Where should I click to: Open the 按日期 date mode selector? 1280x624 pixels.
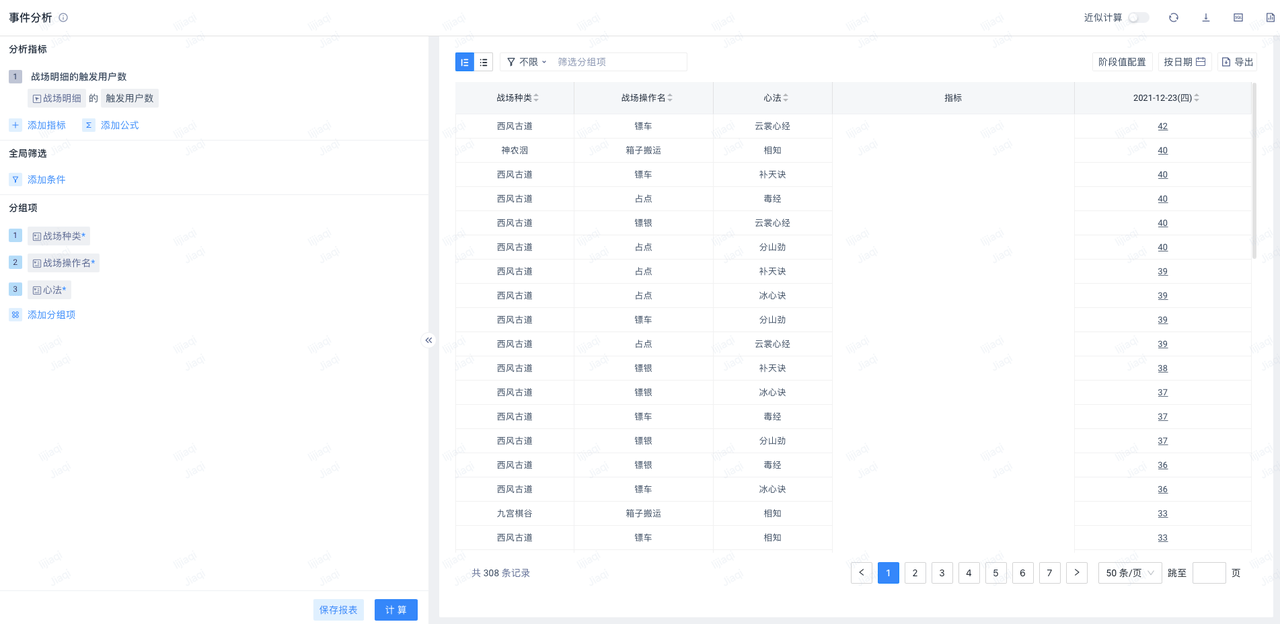tap(1184, 62)
